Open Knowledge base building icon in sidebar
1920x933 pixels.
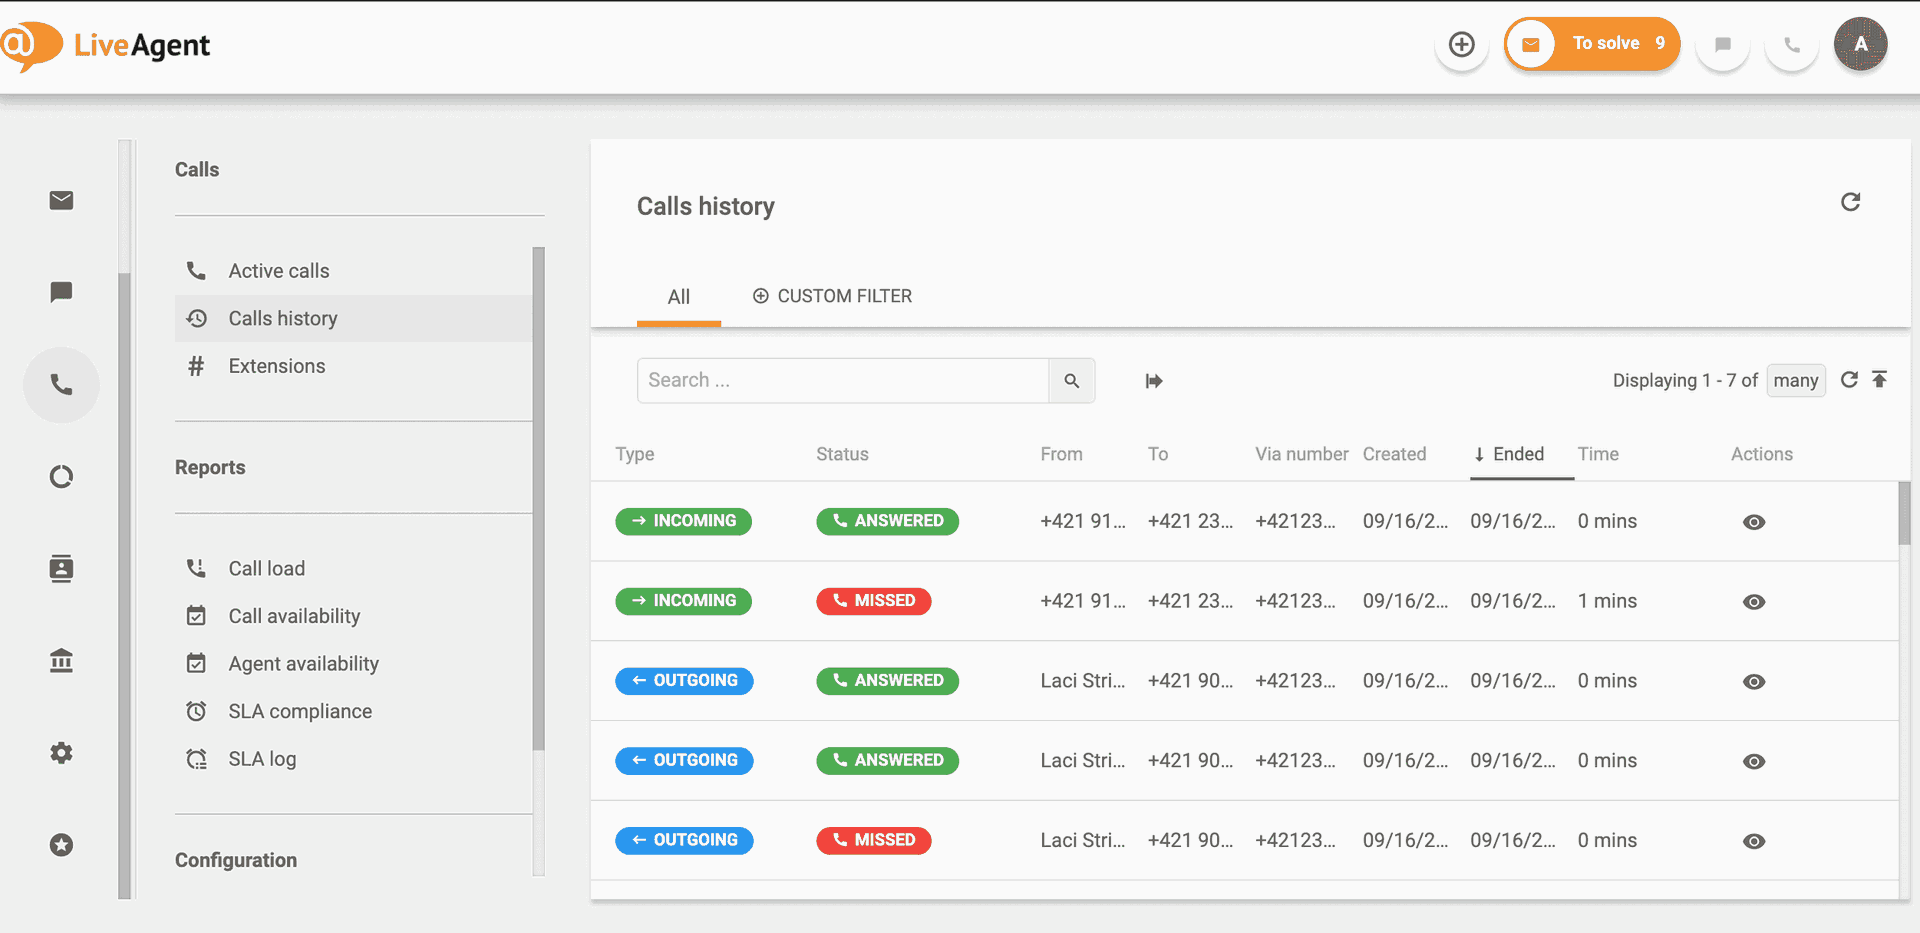pos(61,660)
